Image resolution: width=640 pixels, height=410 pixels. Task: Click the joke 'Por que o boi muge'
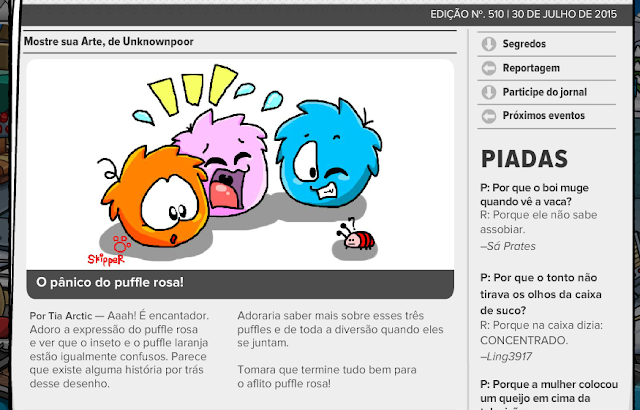pos(534,195)
